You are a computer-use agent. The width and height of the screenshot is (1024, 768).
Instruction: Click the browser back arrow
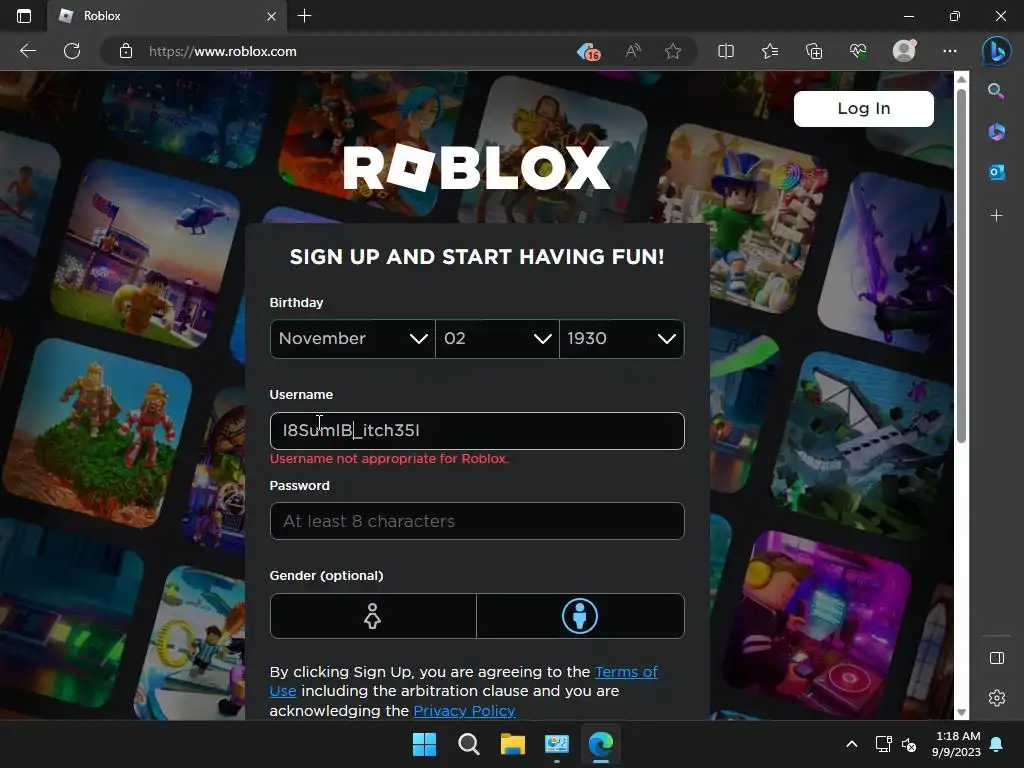[x=27, y=51]
